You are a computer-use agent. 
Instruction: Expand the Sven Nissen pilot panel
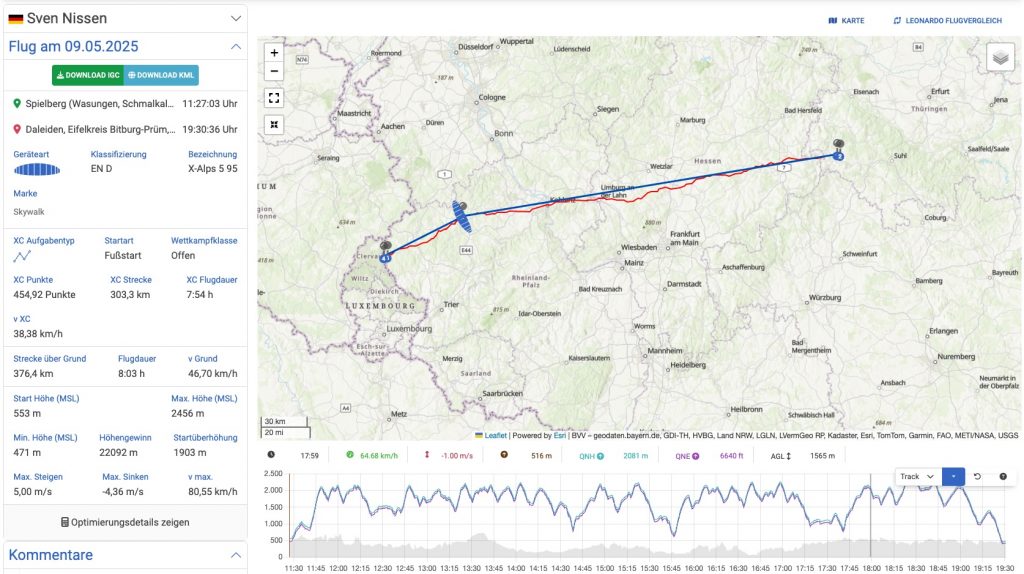tap(236, 18)
